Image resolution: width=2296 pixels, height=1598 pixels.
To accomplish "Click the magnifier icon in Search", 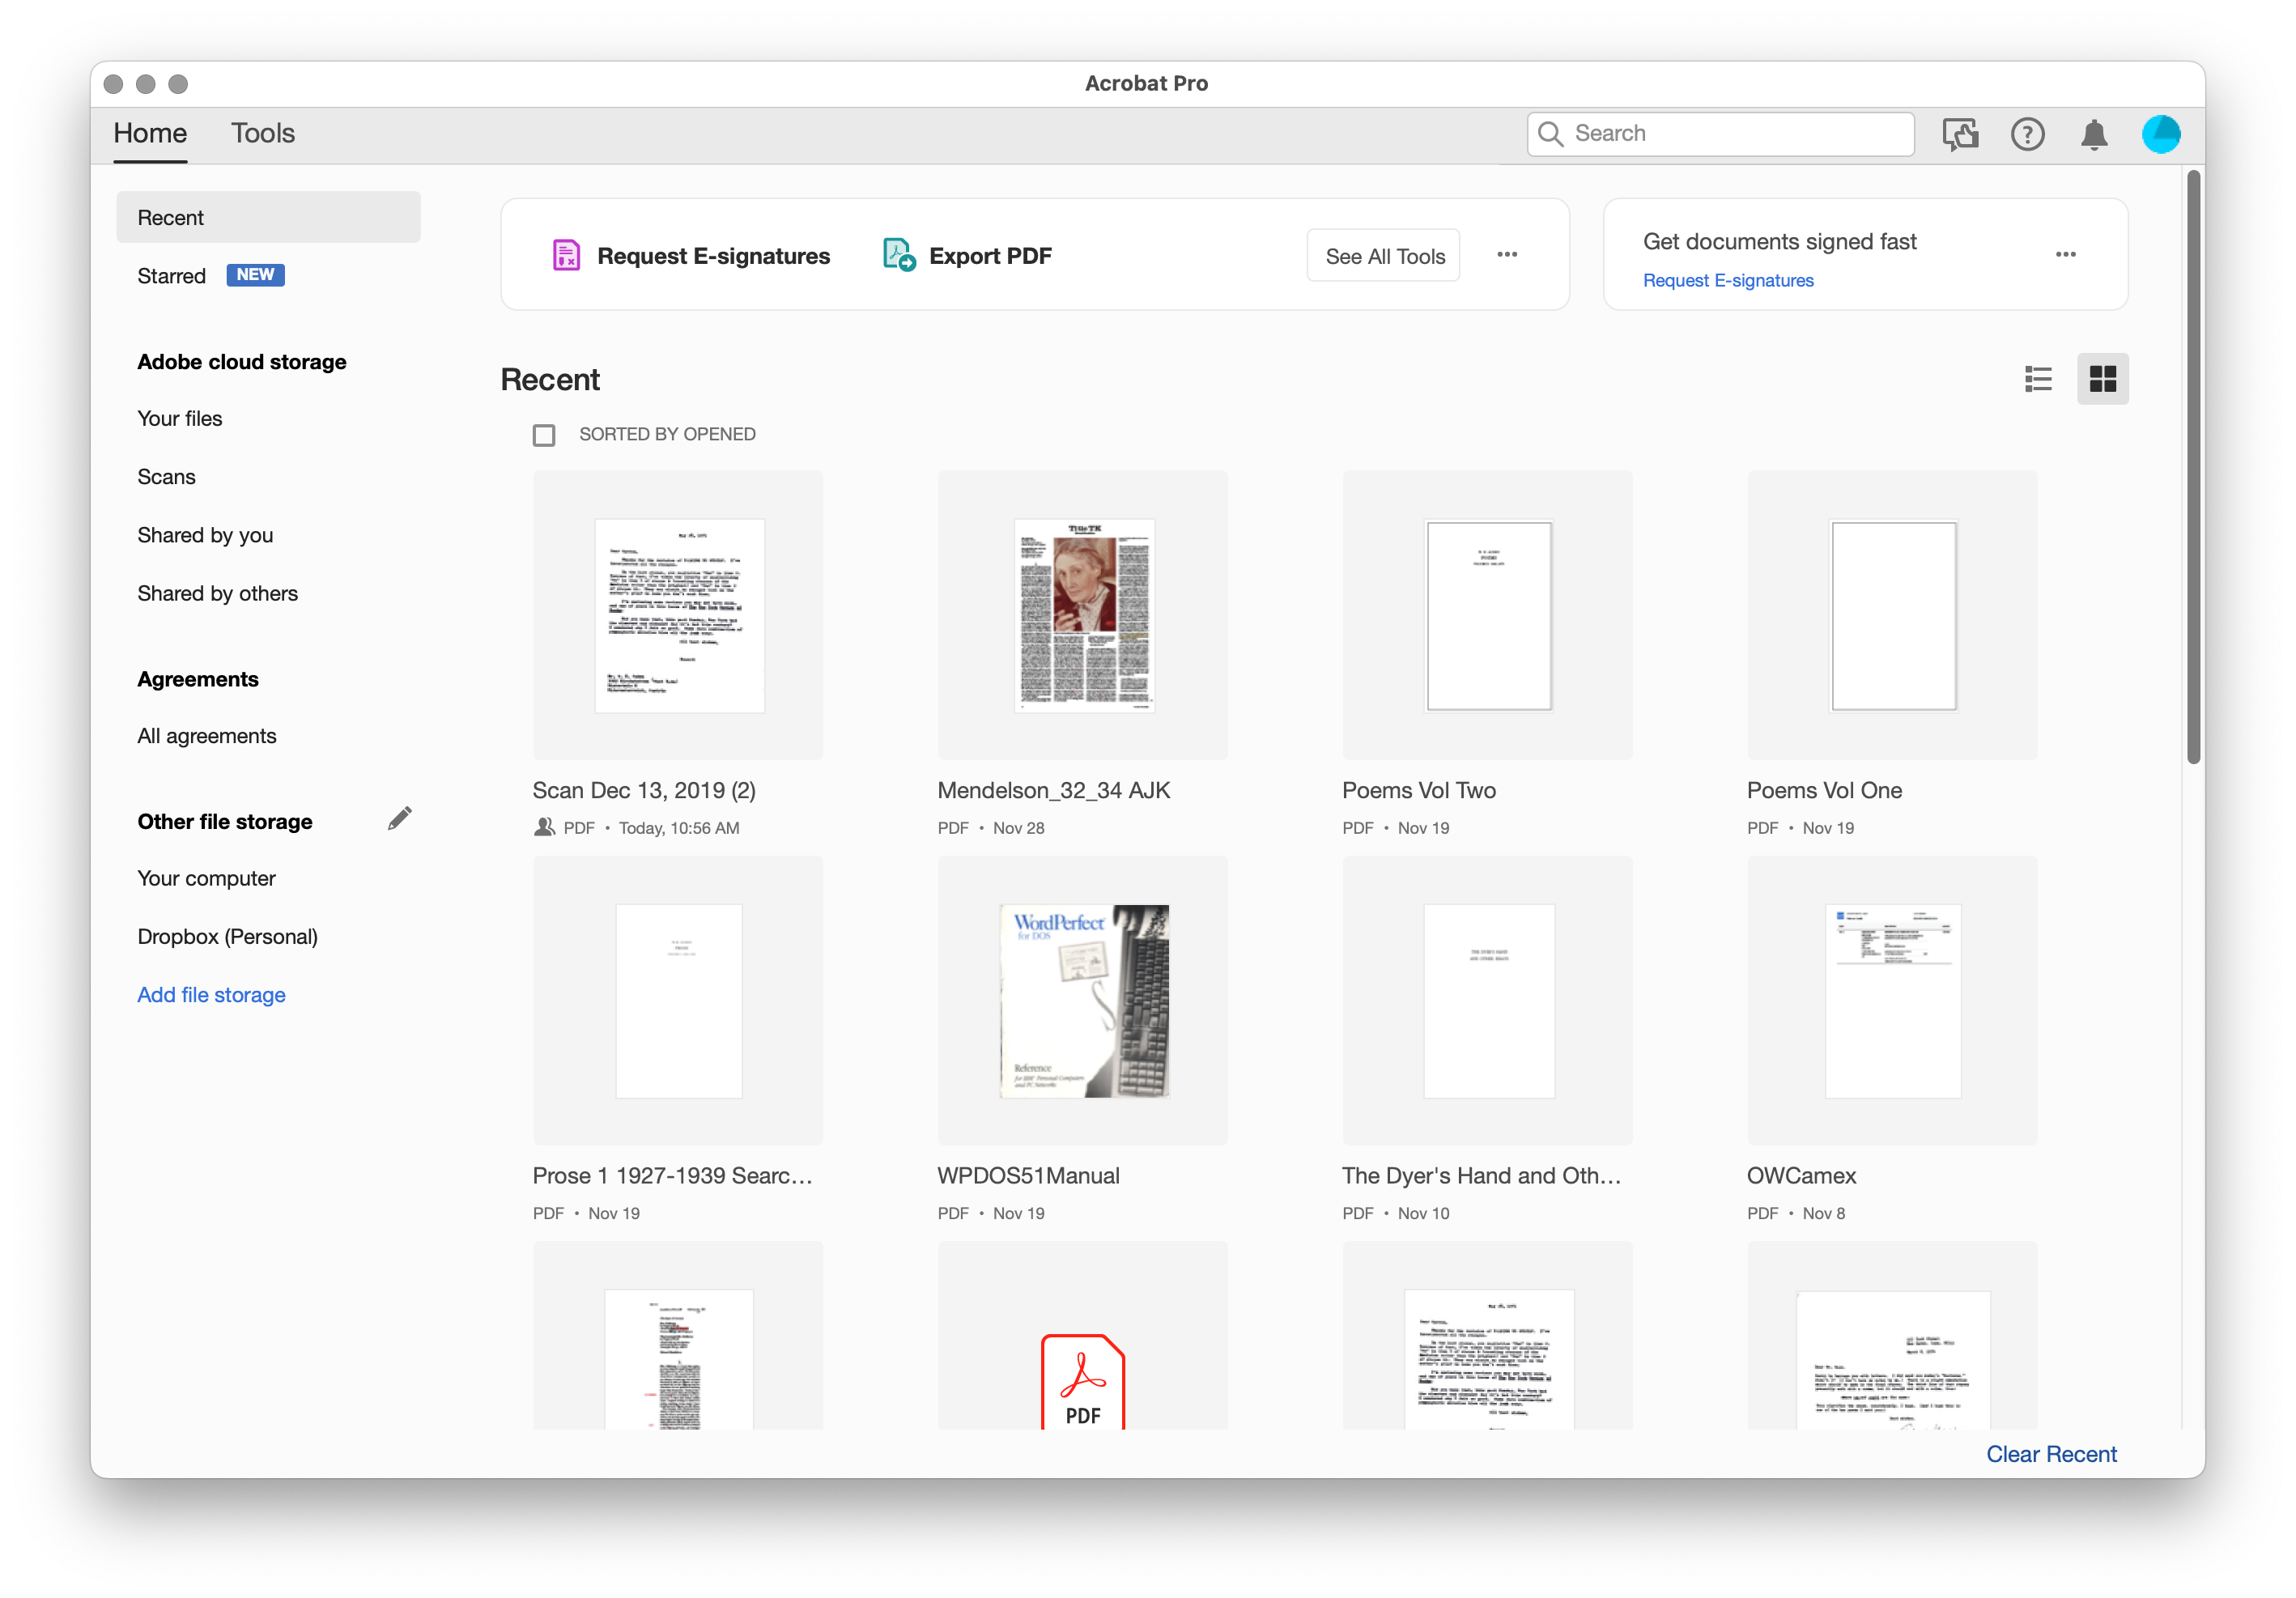I will [x=1550, y=134].
